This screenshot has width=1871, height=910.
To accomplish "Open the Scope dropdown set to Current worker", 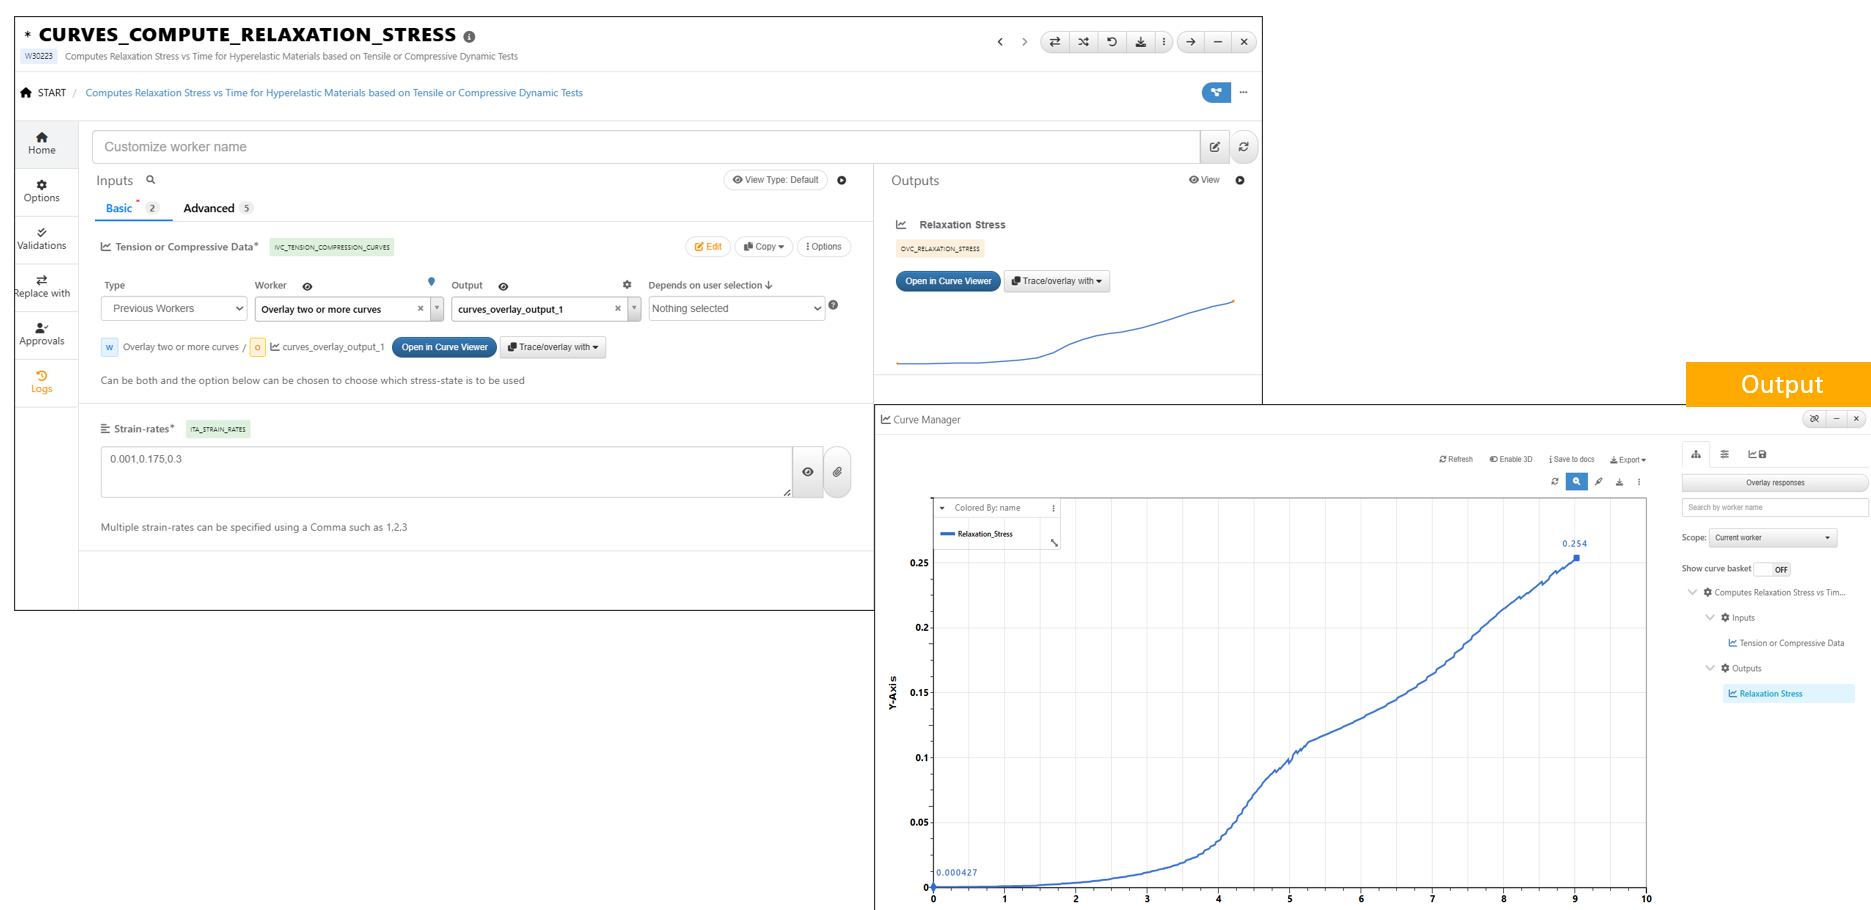I will pyautogui.click(x=1772, y=538).
